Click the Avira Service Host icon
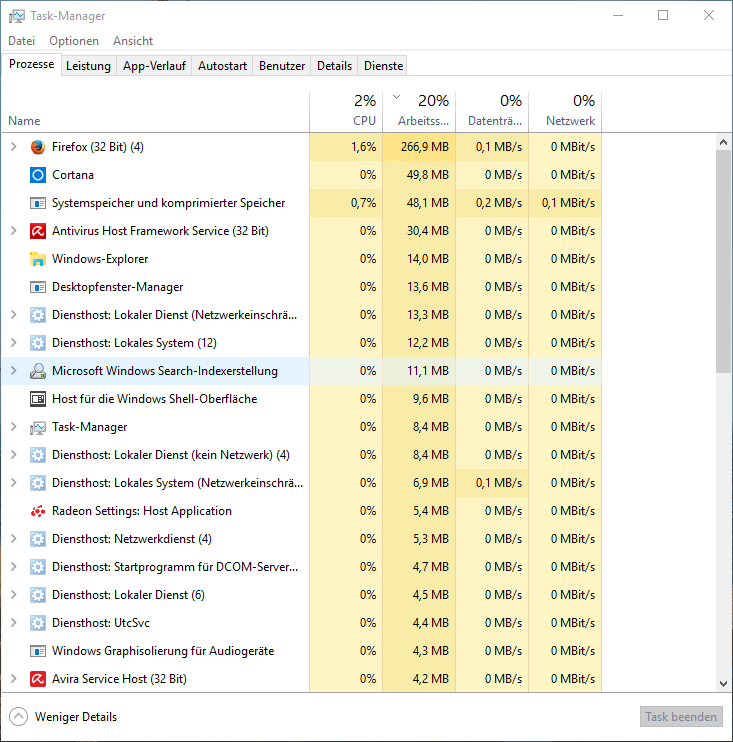 [x=38, y=679]
